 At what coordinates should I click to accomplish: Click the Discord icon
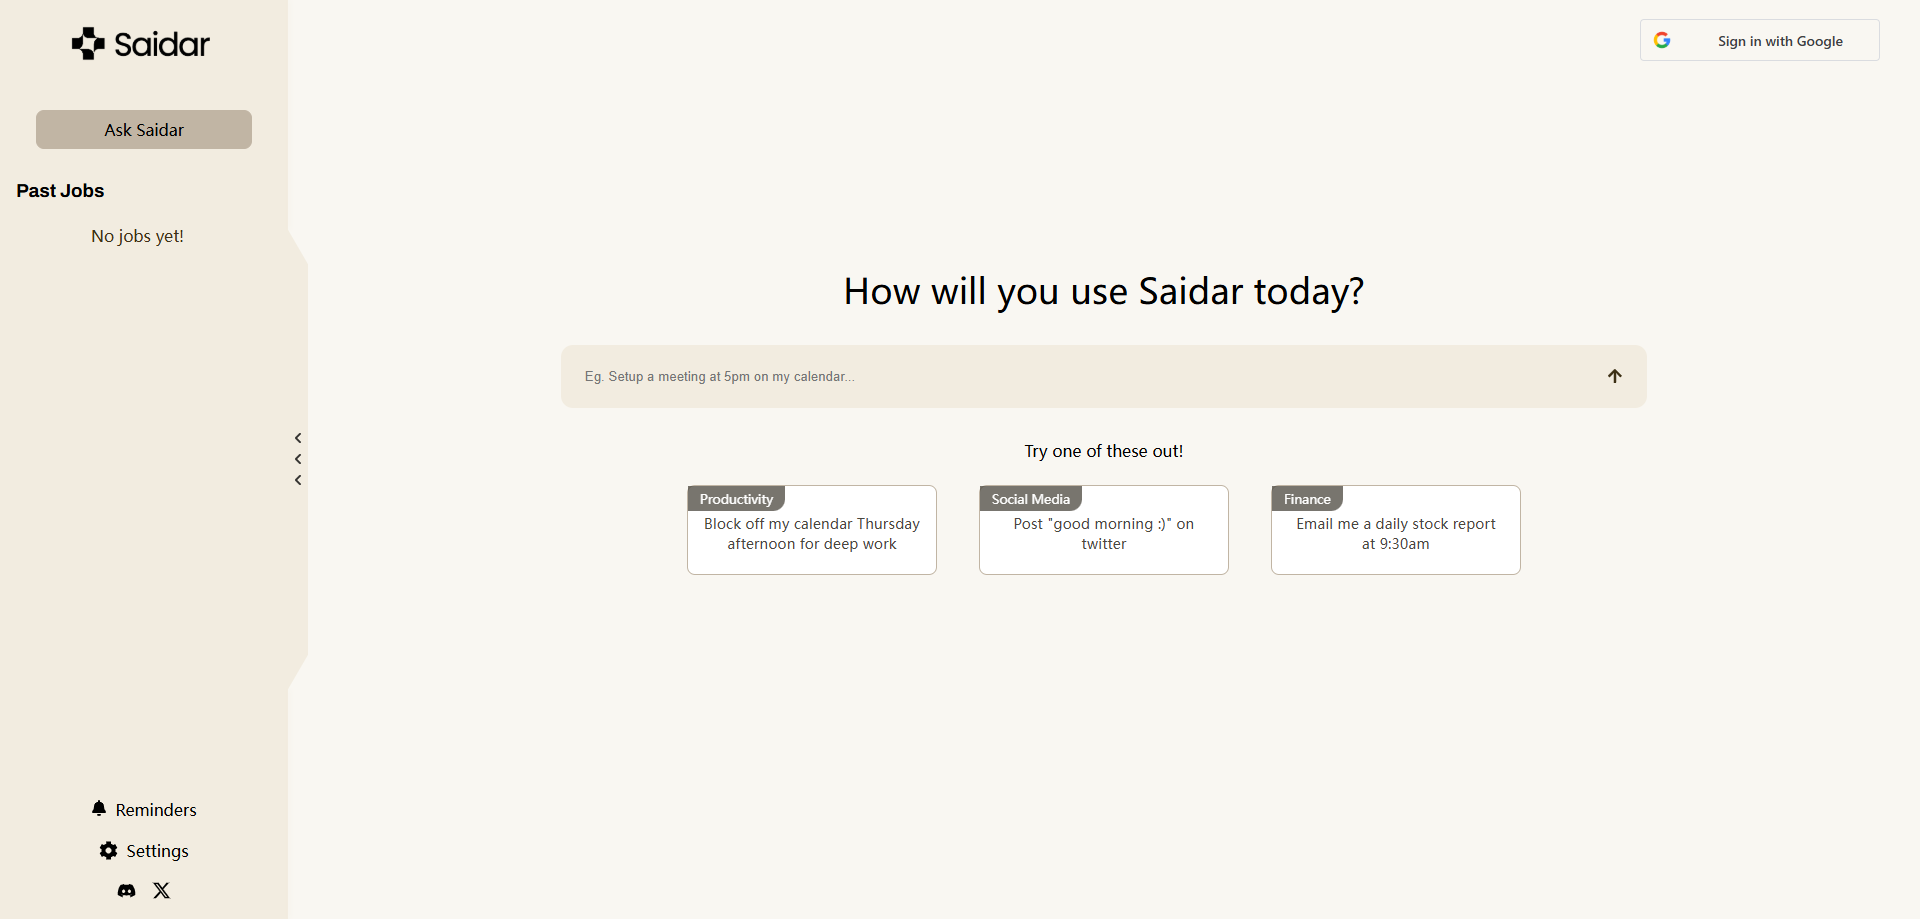pos(126,890)
